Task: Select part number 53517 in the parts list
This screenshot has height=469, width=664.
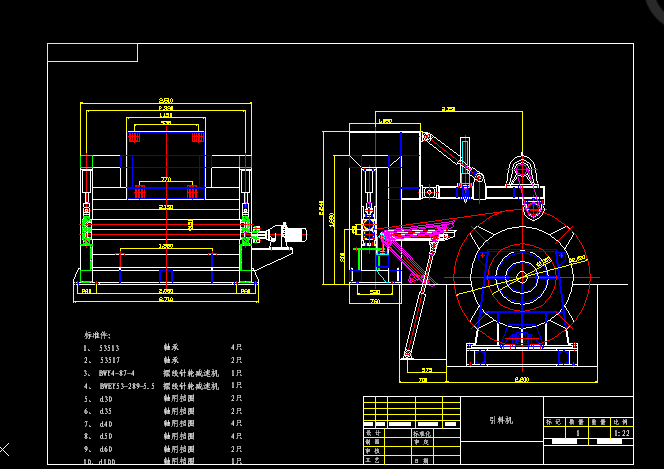Action: click(x=110, y=361)
